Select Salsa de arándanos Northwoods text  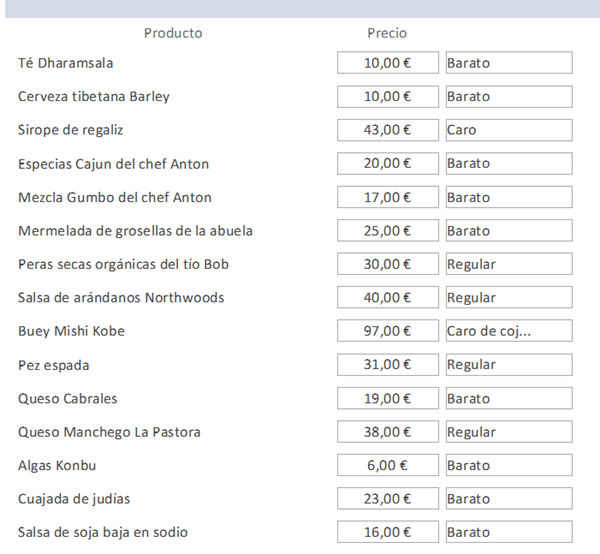coord(121,298)
